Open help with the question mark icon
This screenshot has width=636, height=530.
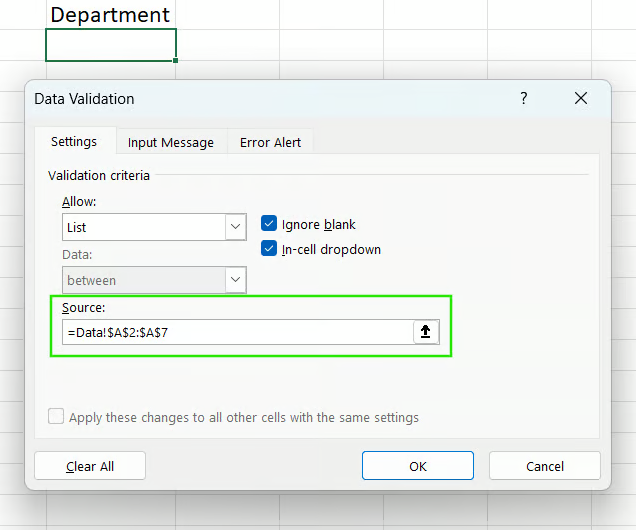coord(523,98)
